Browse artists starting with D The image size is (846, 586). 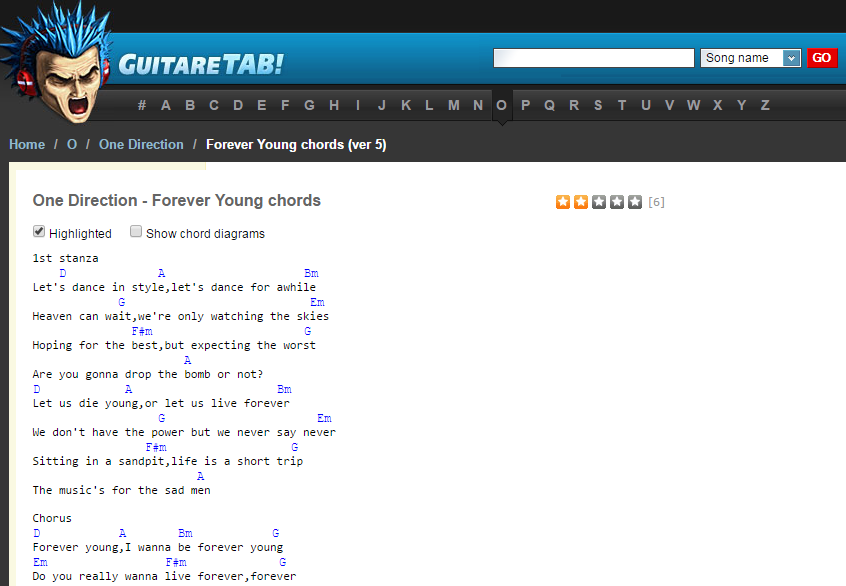coord(238,105)
